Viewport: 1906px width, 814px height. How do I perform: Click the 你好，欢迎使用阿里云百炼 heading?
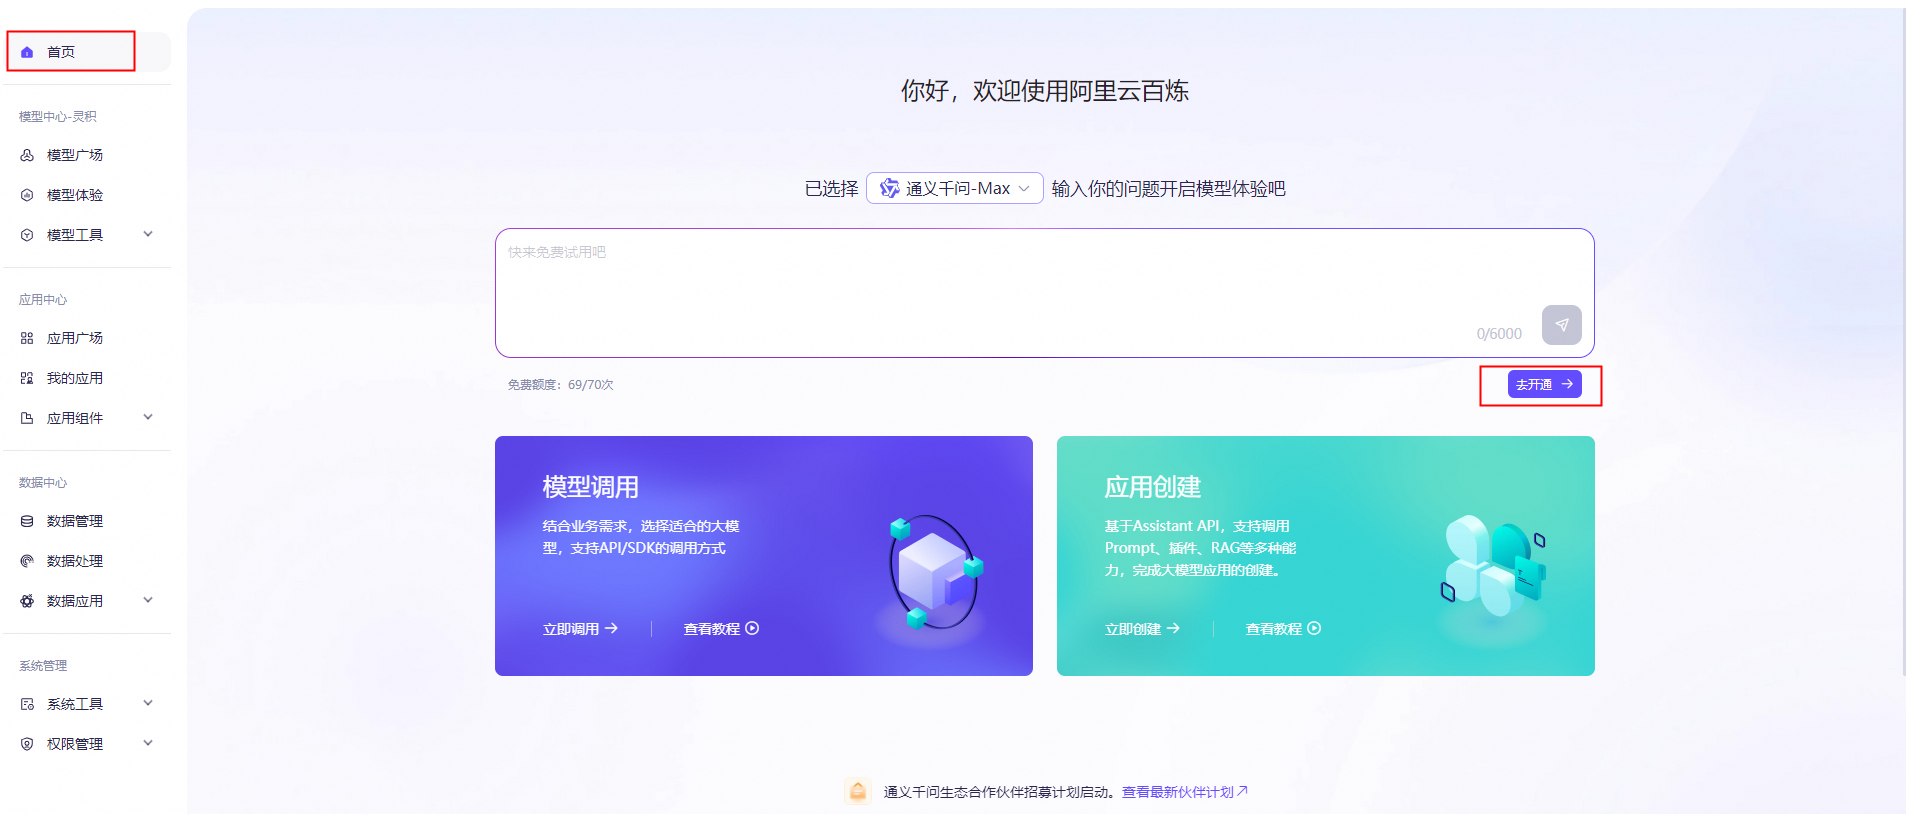point(1045,91)
